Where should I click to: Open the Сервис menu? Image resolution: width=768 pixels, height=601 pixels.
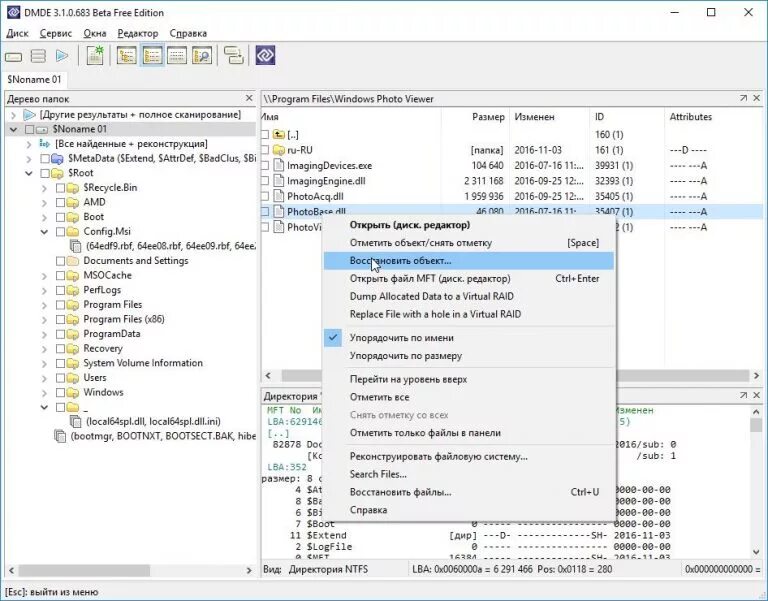coord(56,33)
